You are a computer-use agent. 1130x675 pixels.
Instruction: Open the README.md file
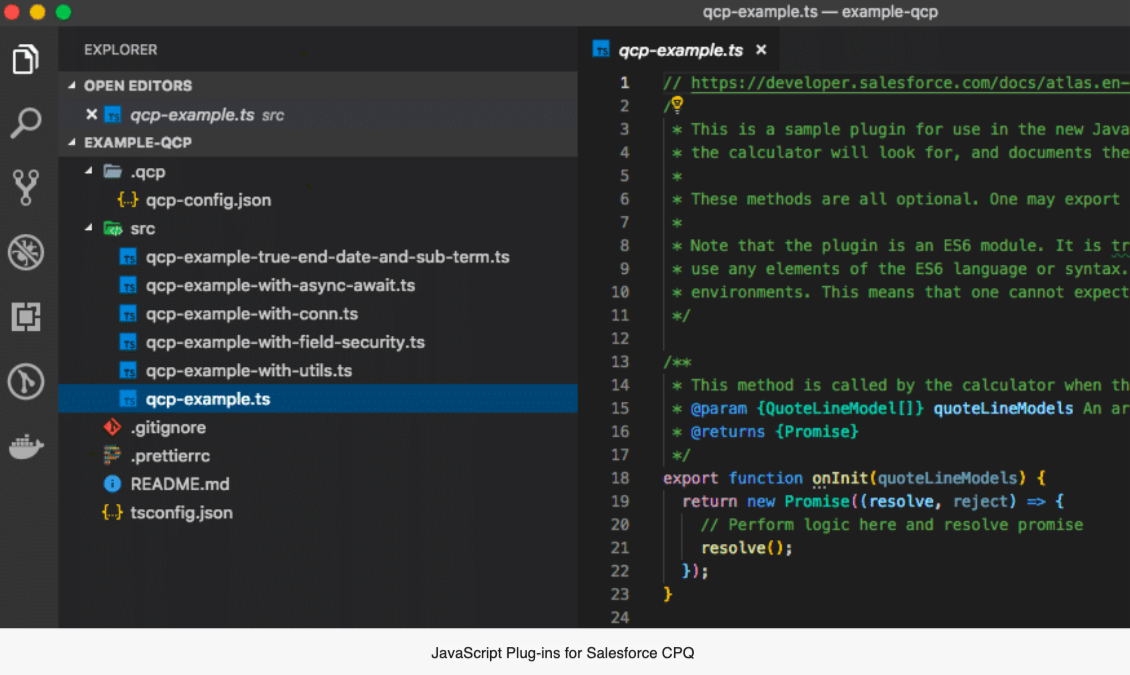(180, 484)
